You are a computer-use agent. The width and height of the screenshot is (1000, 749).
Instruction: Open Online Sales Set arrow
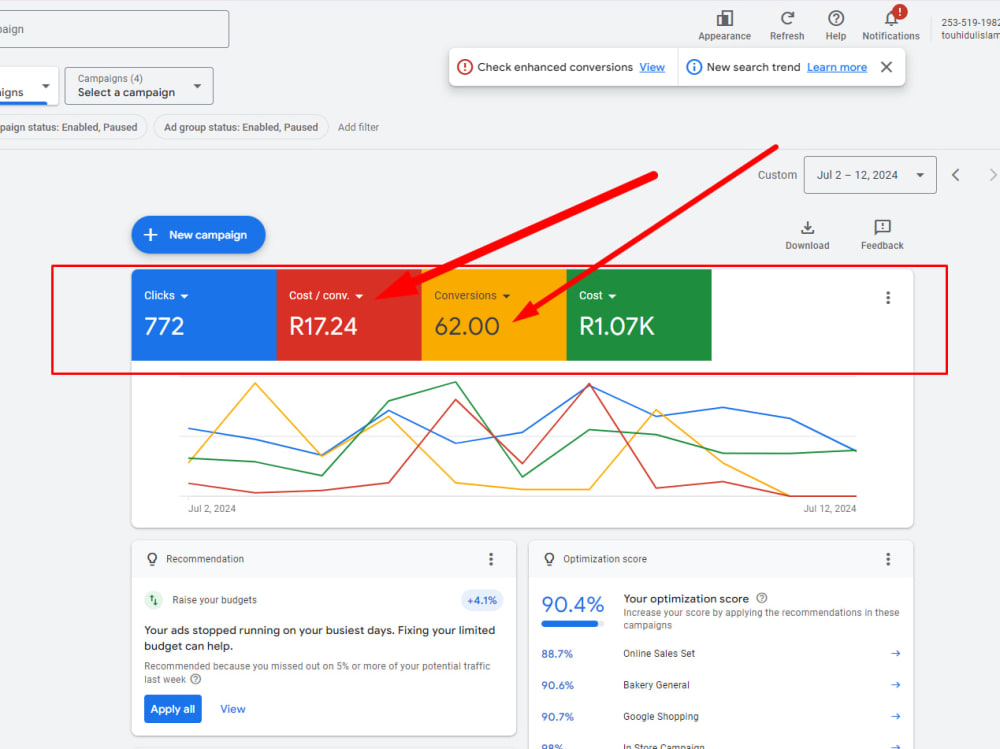[895, 653]
